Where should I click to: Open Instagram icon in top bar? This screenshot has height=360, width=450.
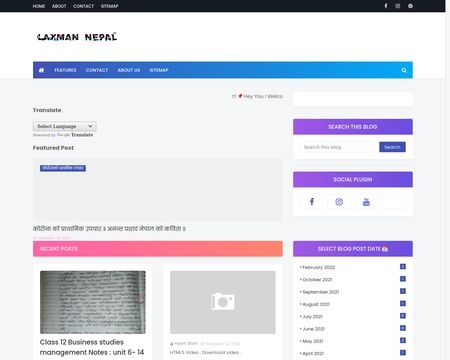pyautogui.click(x=398, y=6)
